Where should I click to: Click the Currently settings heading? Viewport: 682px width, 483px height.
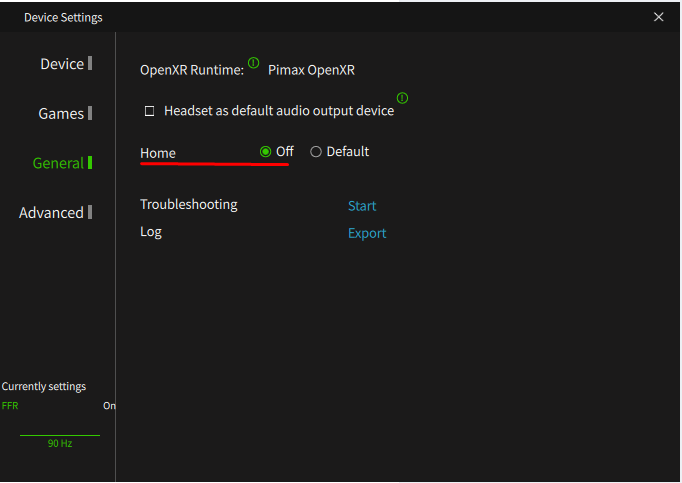tap(44, 386)
